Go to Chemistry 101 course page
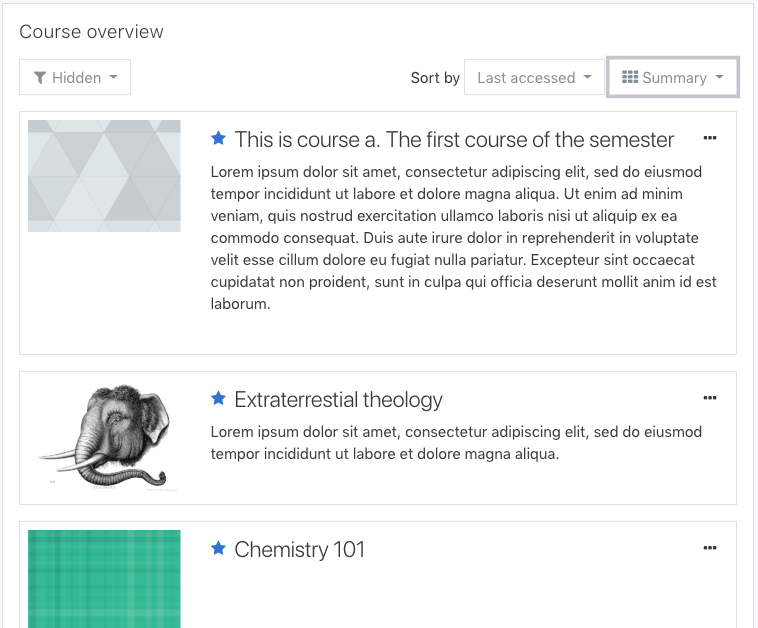The width and height of the screenshot is (758, 628). click(299, 550)
